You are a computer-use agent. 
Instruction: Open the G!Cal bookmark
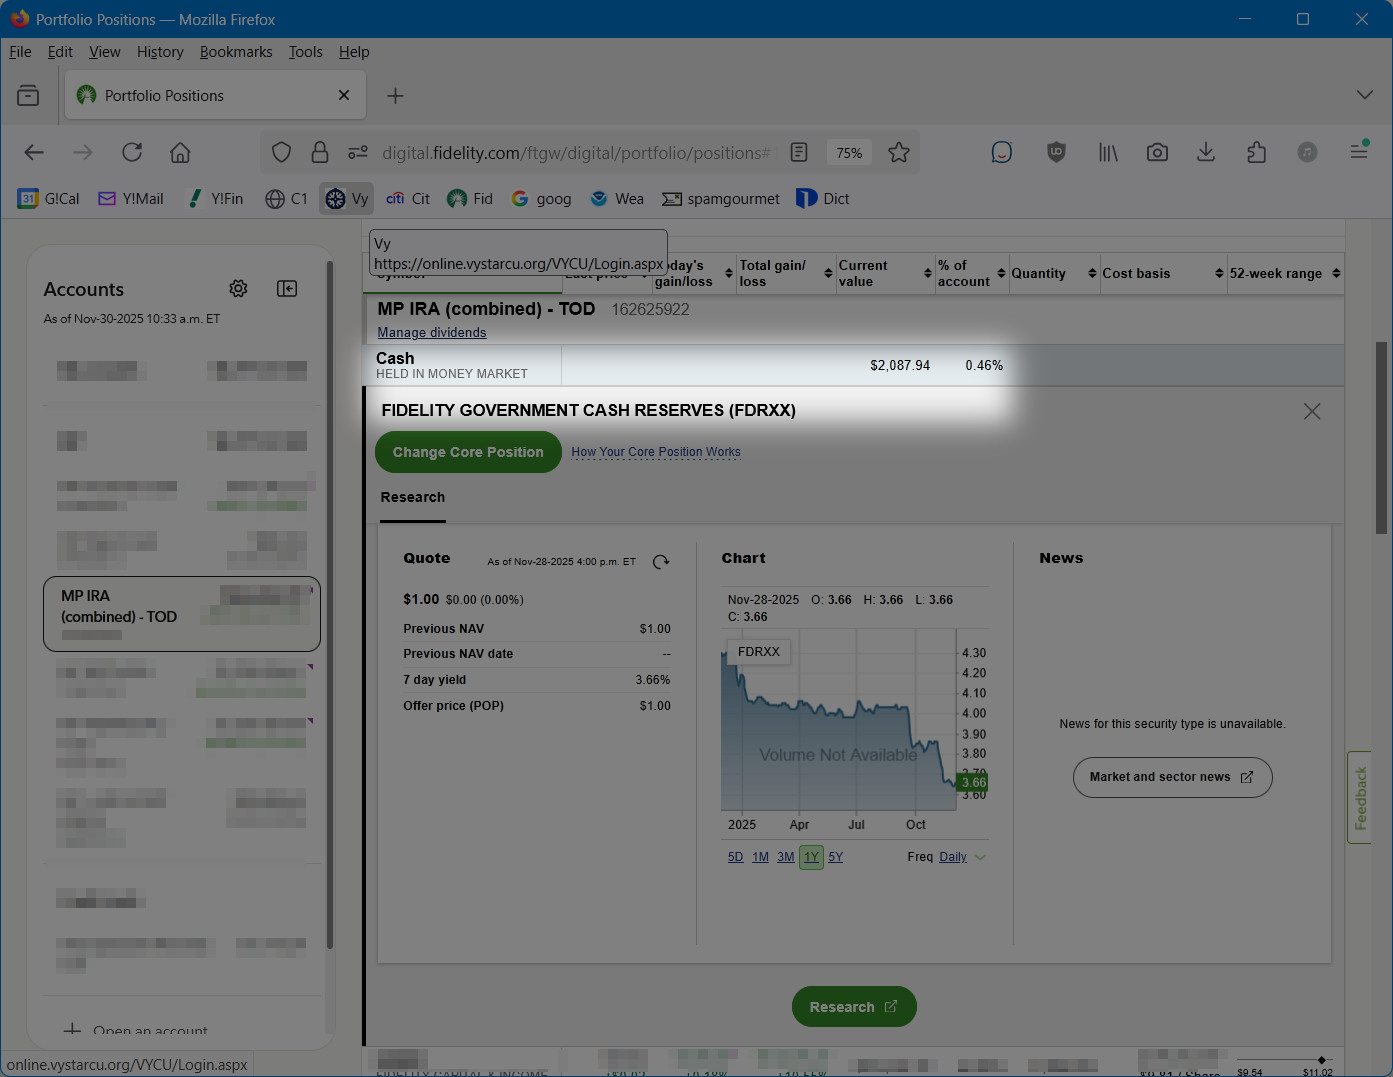pos(48,199)
